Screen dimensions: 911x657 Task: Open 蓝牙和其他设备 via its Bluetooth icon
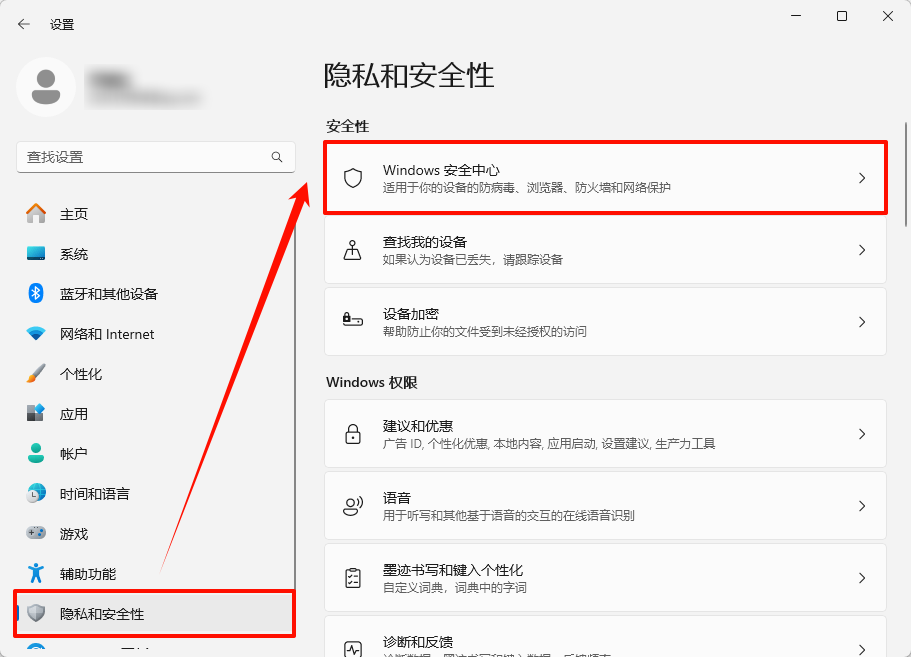point(33,293)
